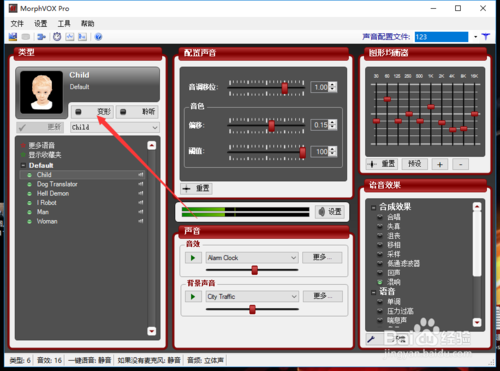Enable the 失真 distortion effect
The width and height of the screenshot is (500, 371).
(380, 226)
